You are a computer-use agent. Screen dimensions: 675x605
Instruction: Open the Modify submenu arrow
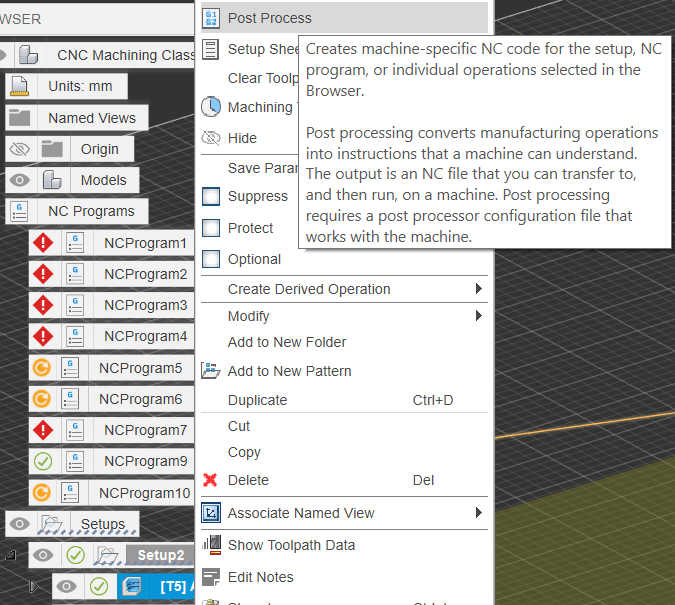click(x=479, y=316)
